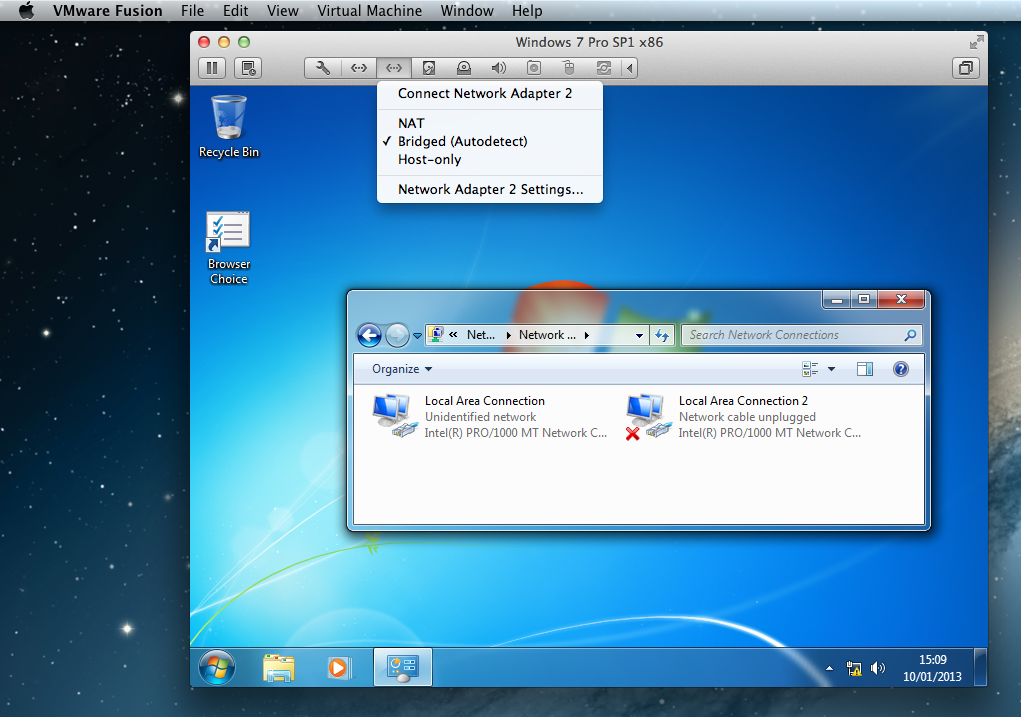Open the view options dropdown arrow
Image resolution: width=1021 pixels, height=717 pixels.
[831, 369]
